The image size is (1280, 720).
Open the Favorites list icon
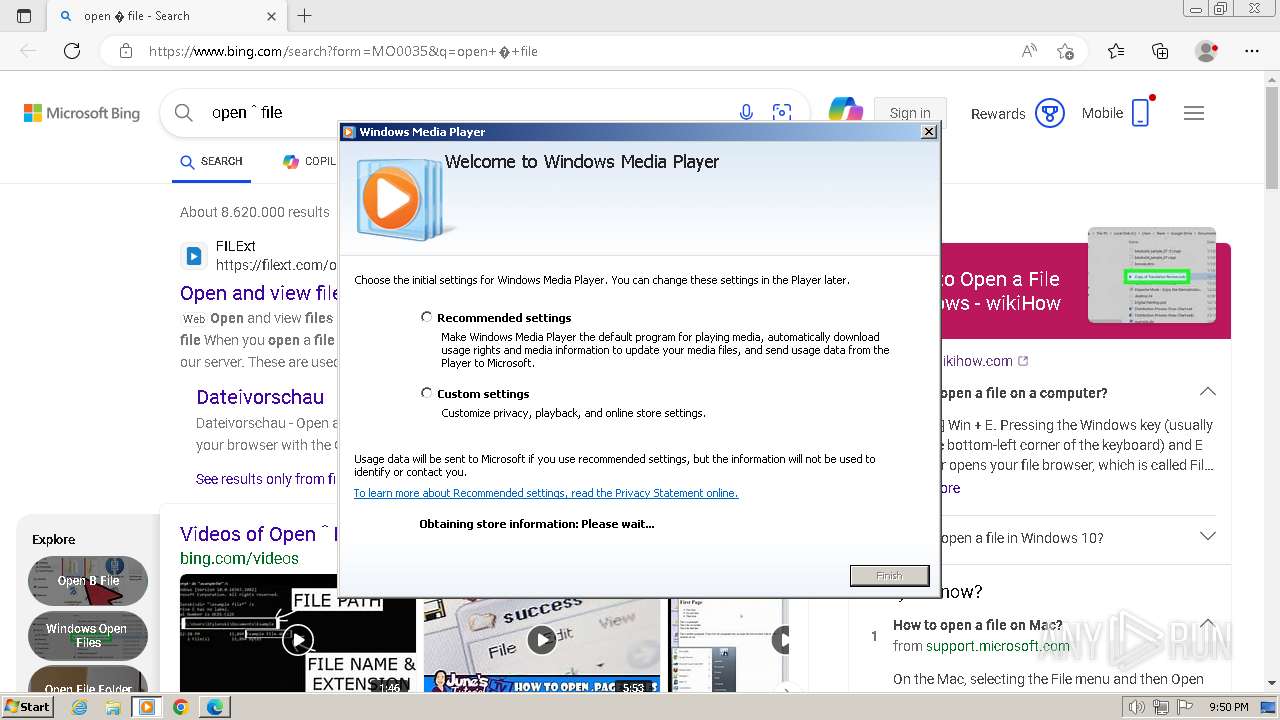coord(1116,51)
